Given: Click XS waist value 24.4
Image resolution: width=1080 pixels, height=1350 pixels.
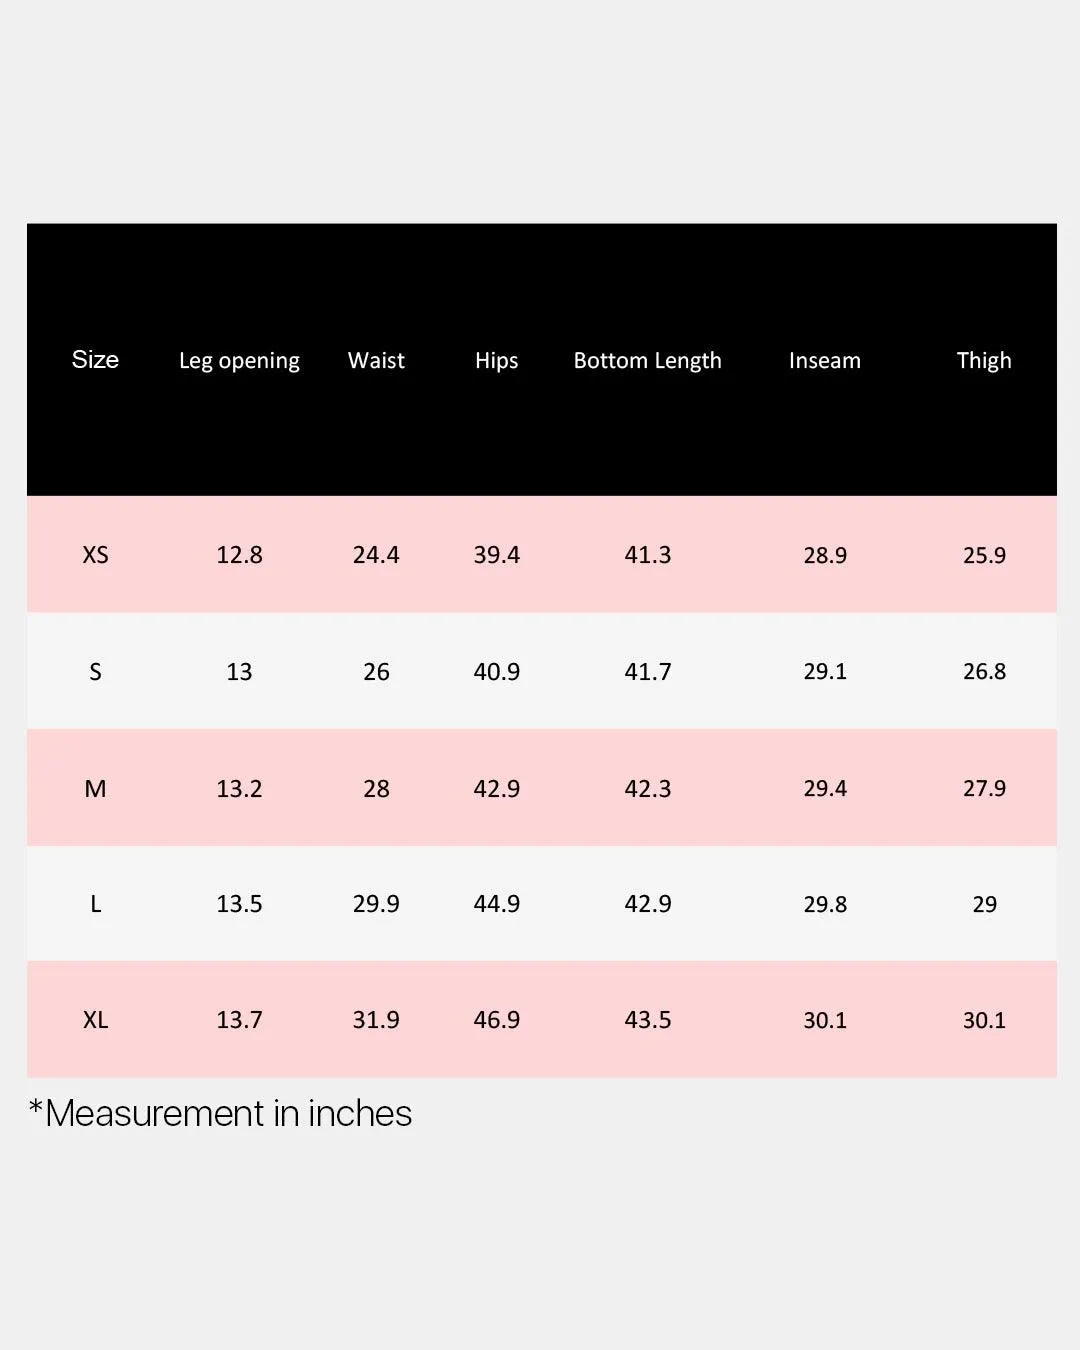Looking at the screenshot, I should pos(376,555).
